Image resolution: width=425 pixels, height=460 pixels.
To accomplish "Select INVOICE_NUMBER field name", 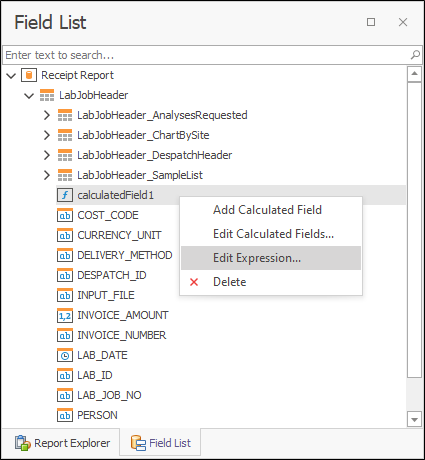I will (x=122, y=335).
